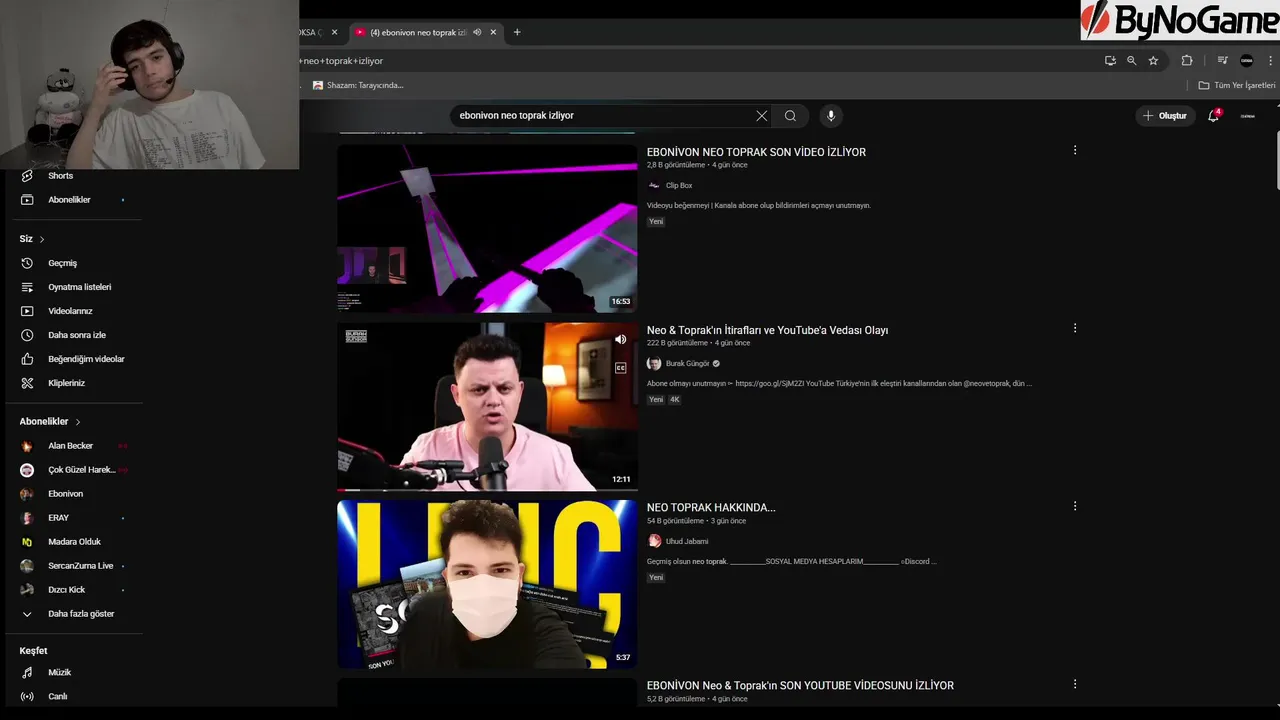The height and width of the screenshot is (720, 1280).
Task: Open Chrome three-dot menu
Action: coord(1270,61)
